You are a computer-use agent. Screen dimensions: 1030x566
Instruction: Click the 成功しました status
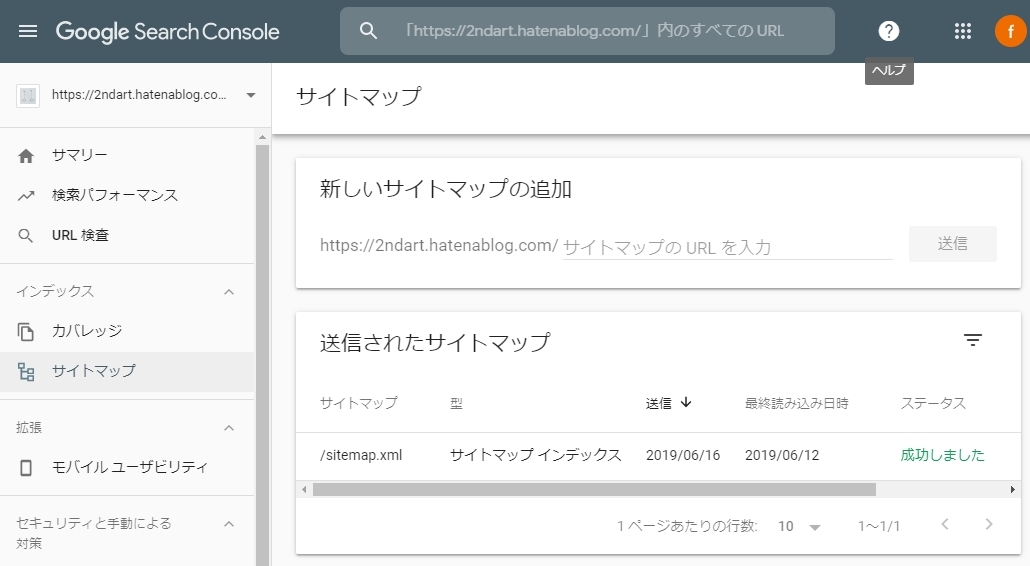click(x=942, y=455)
